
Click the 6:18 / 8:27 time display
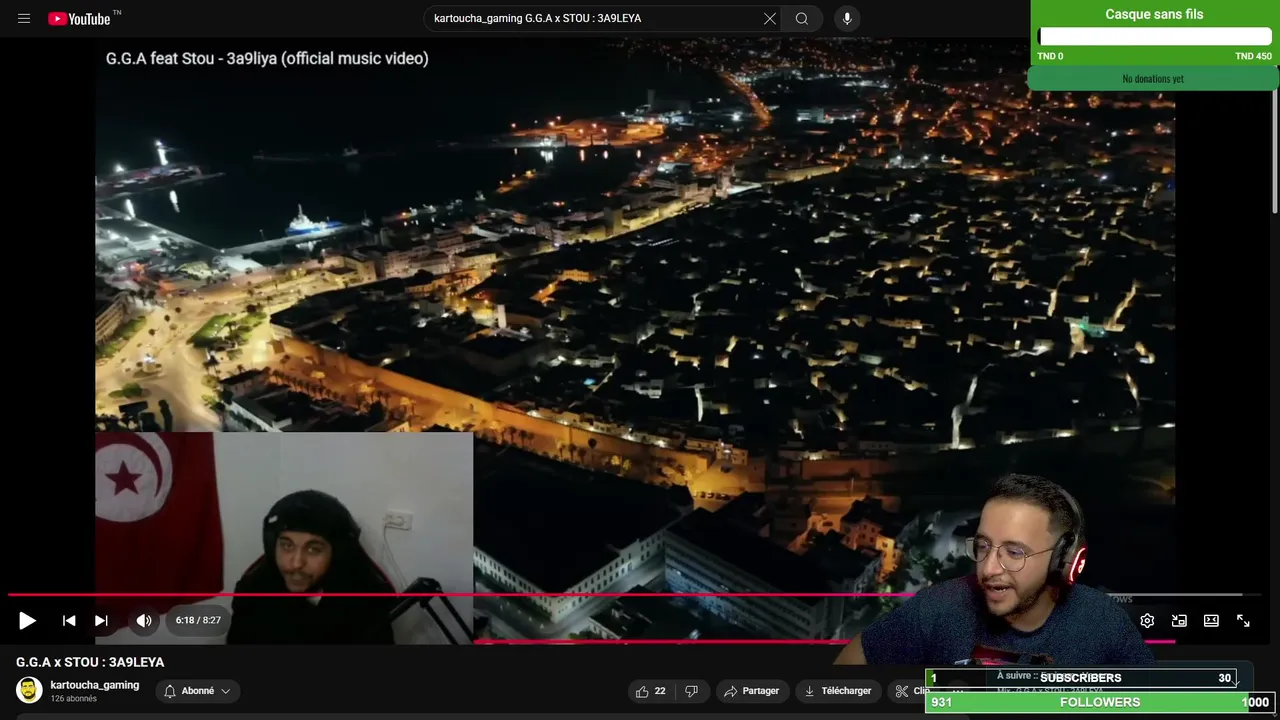click(x=198, y=620)
